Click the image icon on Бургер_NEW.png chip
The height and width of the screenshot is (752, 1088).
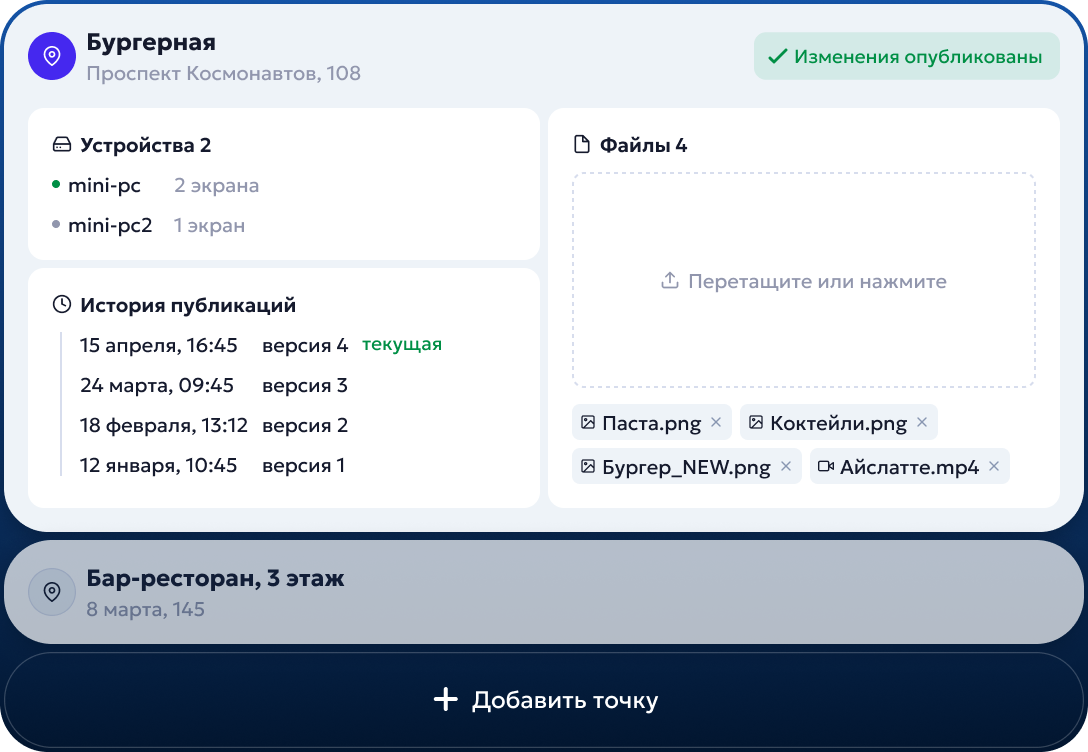tap(588, 466)
